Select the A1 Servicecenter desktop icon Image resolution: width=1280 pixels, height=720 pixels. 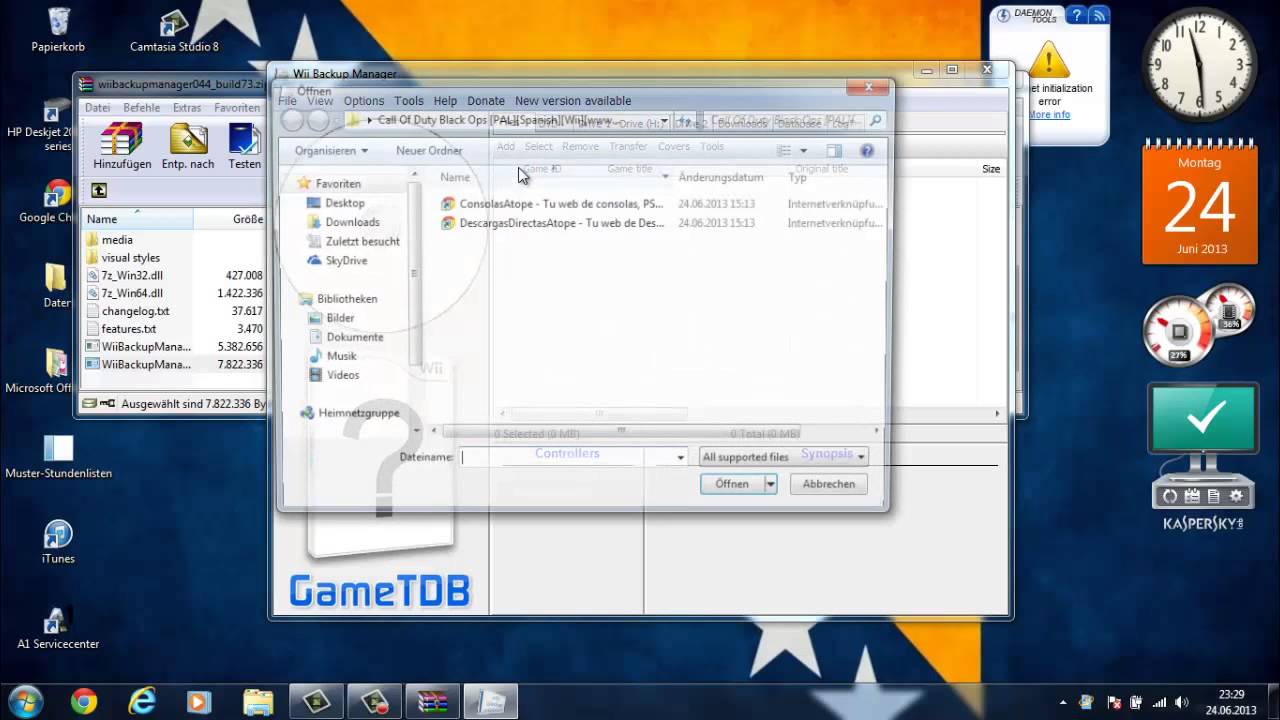(x=58, y=628)
